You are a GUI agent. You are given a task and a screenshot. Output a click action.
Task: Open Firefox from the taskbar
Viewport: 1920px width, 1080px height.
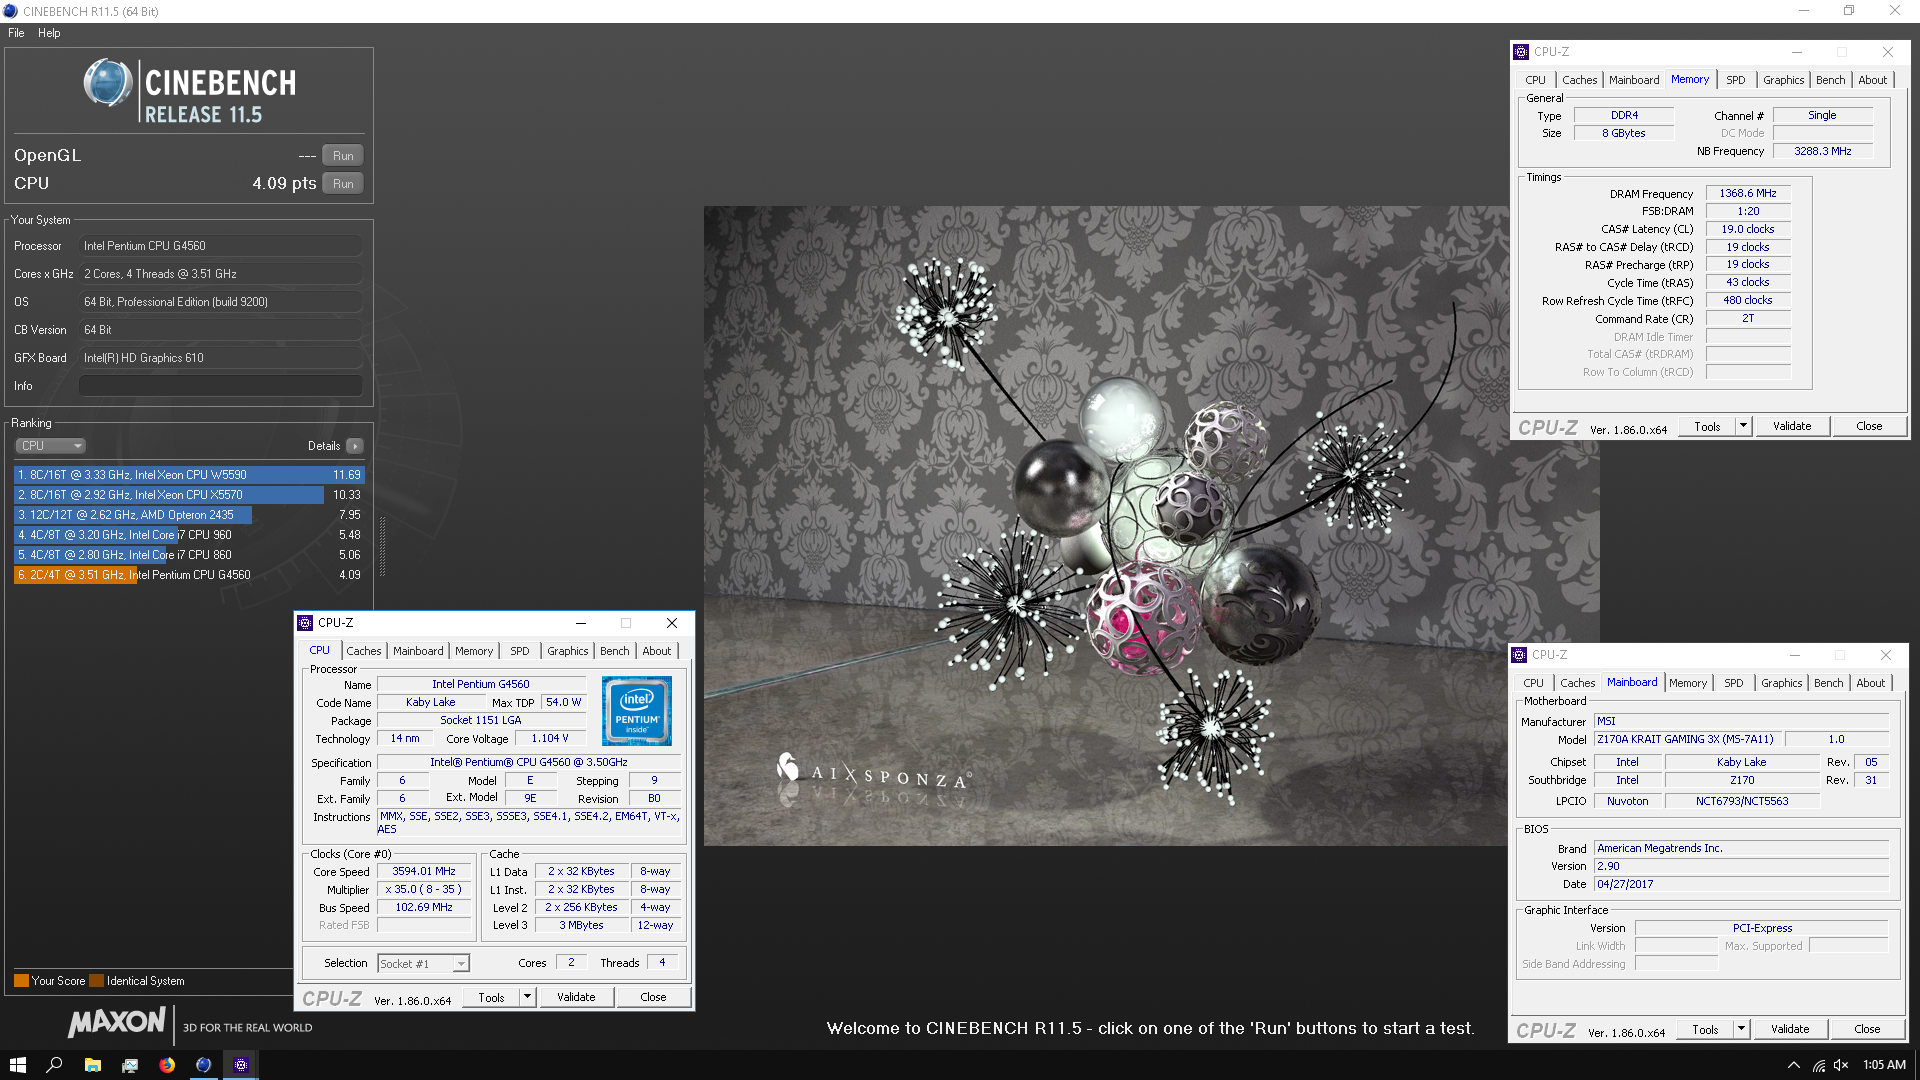(166, 1065)
